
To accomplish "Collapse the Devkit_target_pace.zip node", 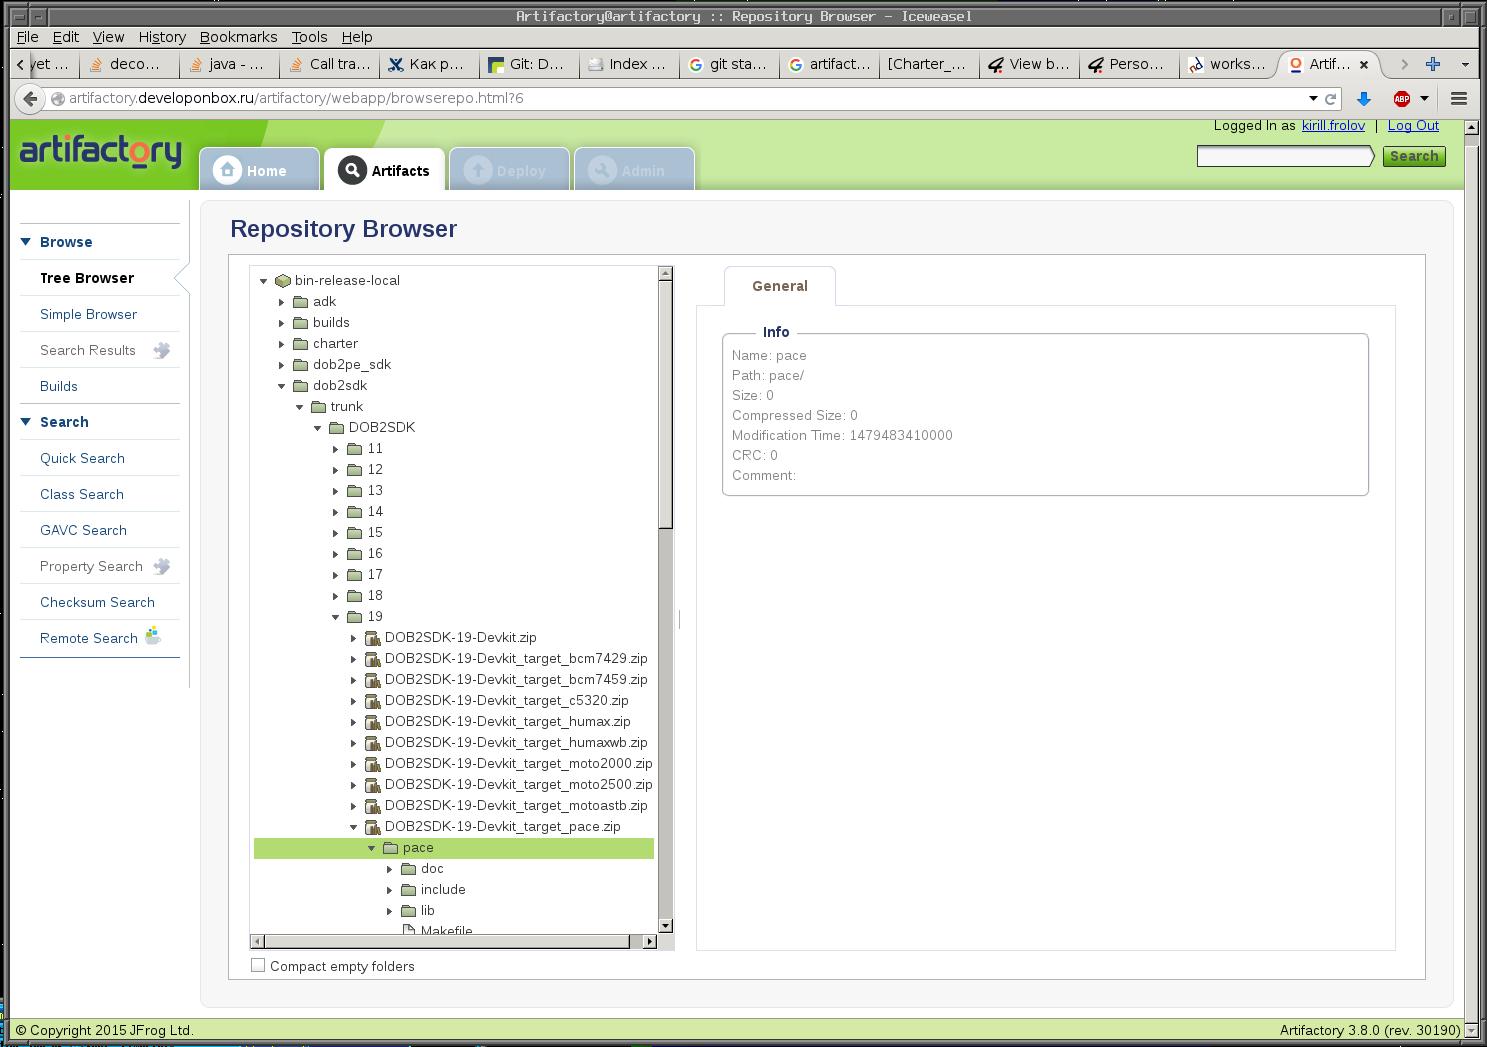I will click(x=354, y=827).
